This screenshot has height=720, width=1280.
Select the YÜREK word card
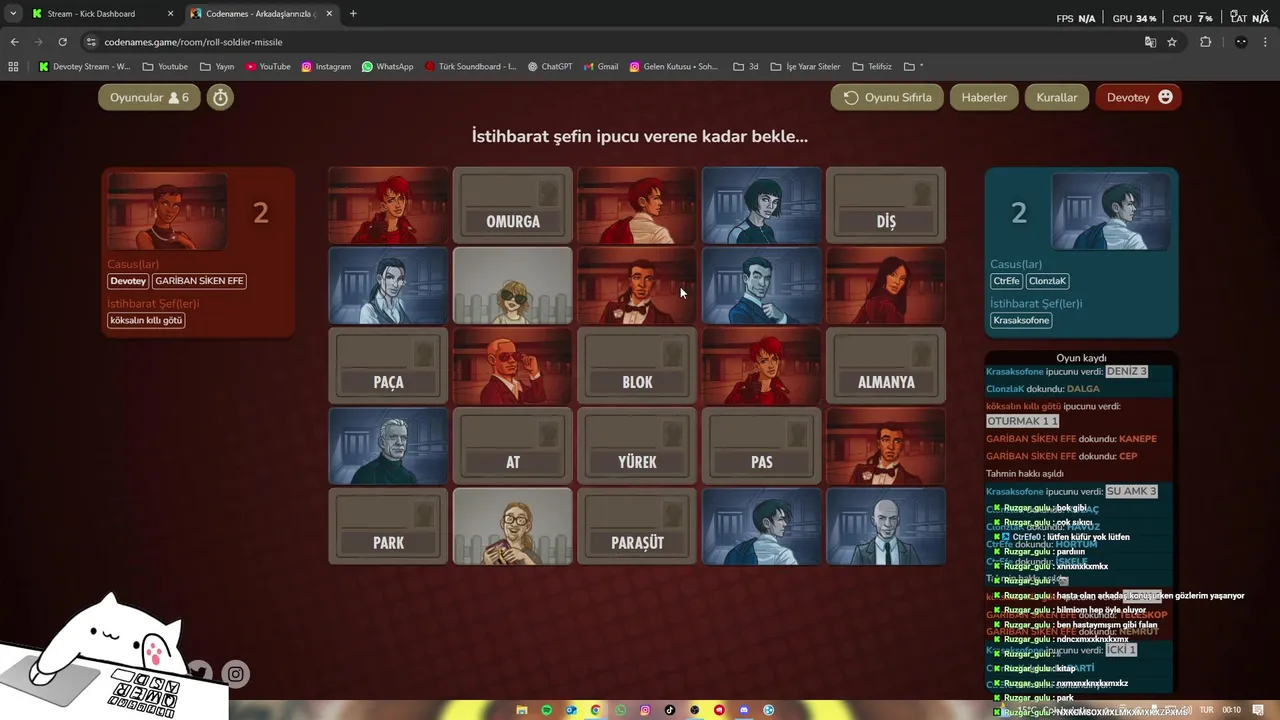(637, 446)
